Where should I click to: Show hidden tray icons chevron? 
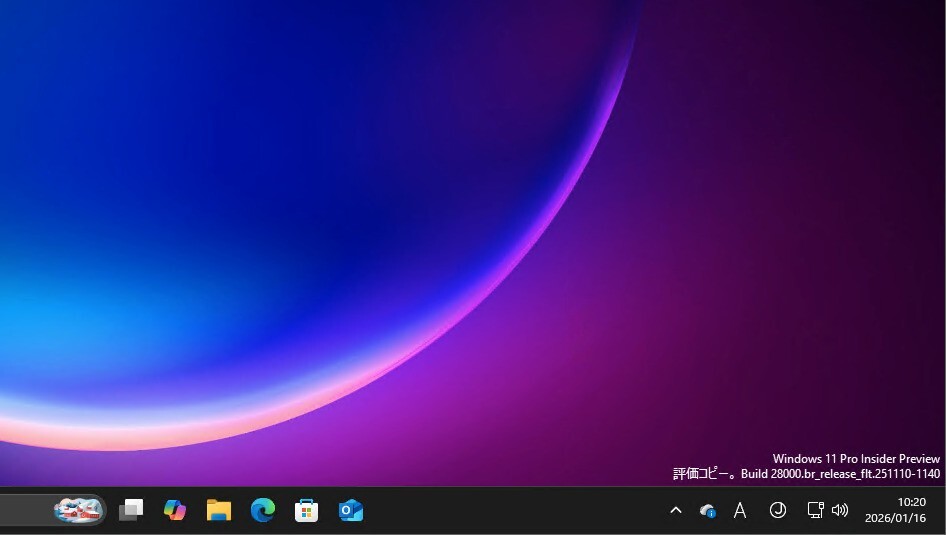point(676,510)
